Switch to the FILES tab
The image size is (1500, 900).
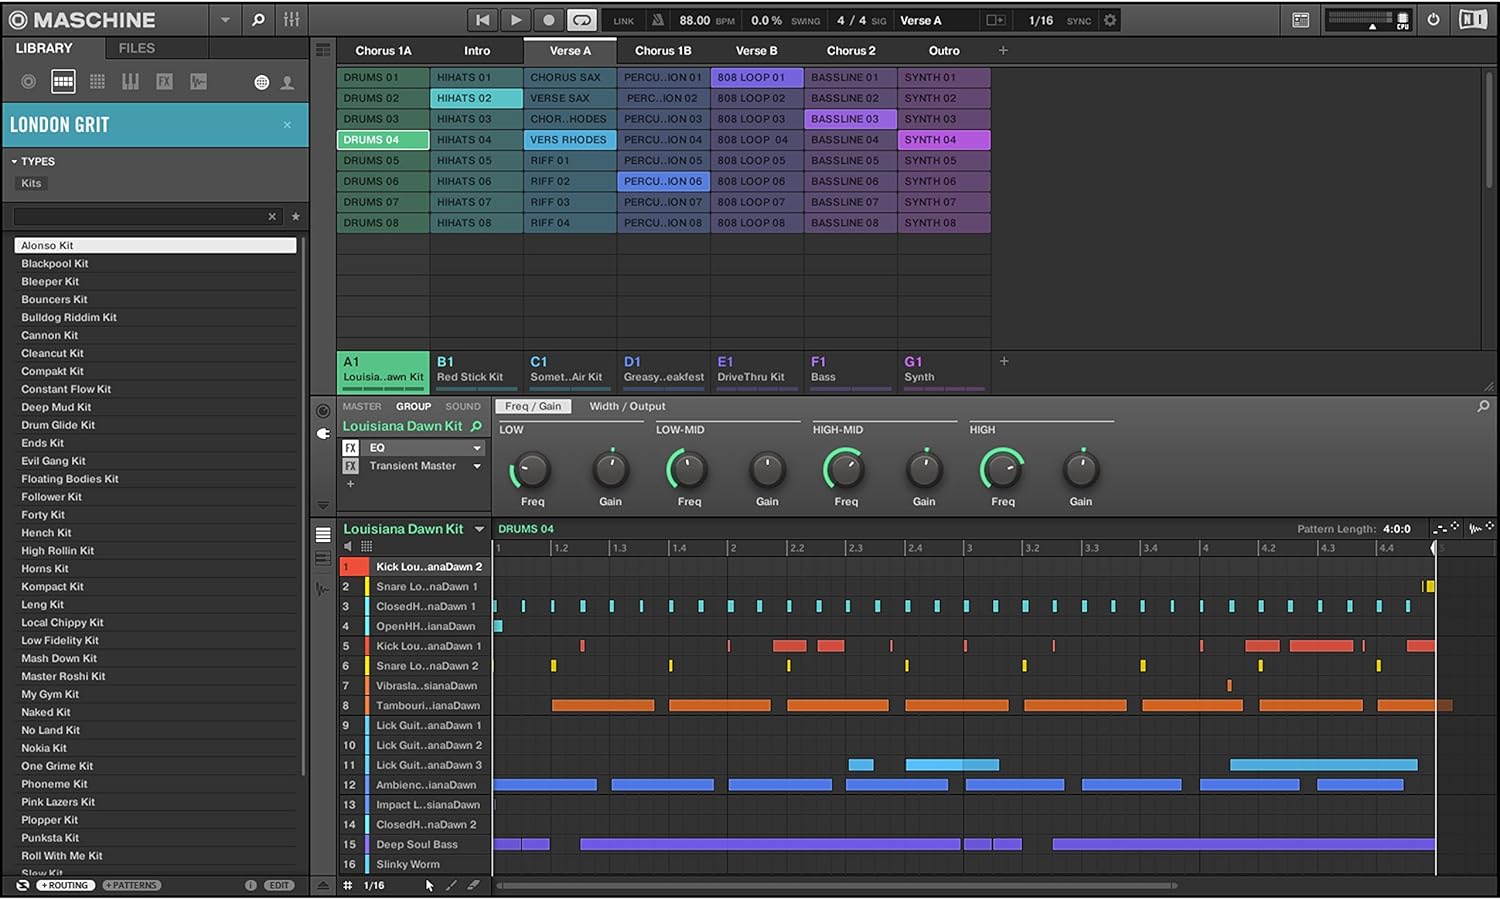pyautogui.click(x=135, y=48)
